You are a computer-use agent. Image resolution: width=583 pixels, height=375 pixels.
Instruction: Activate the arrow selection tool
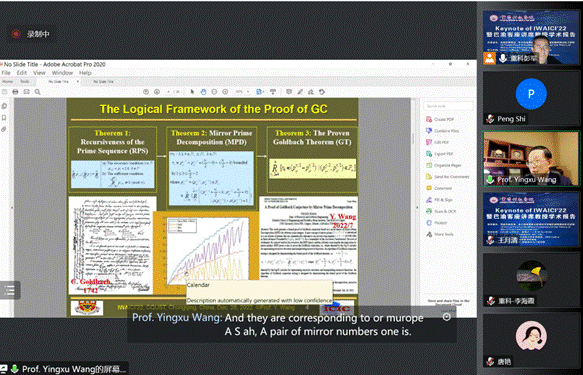(192, 92)
